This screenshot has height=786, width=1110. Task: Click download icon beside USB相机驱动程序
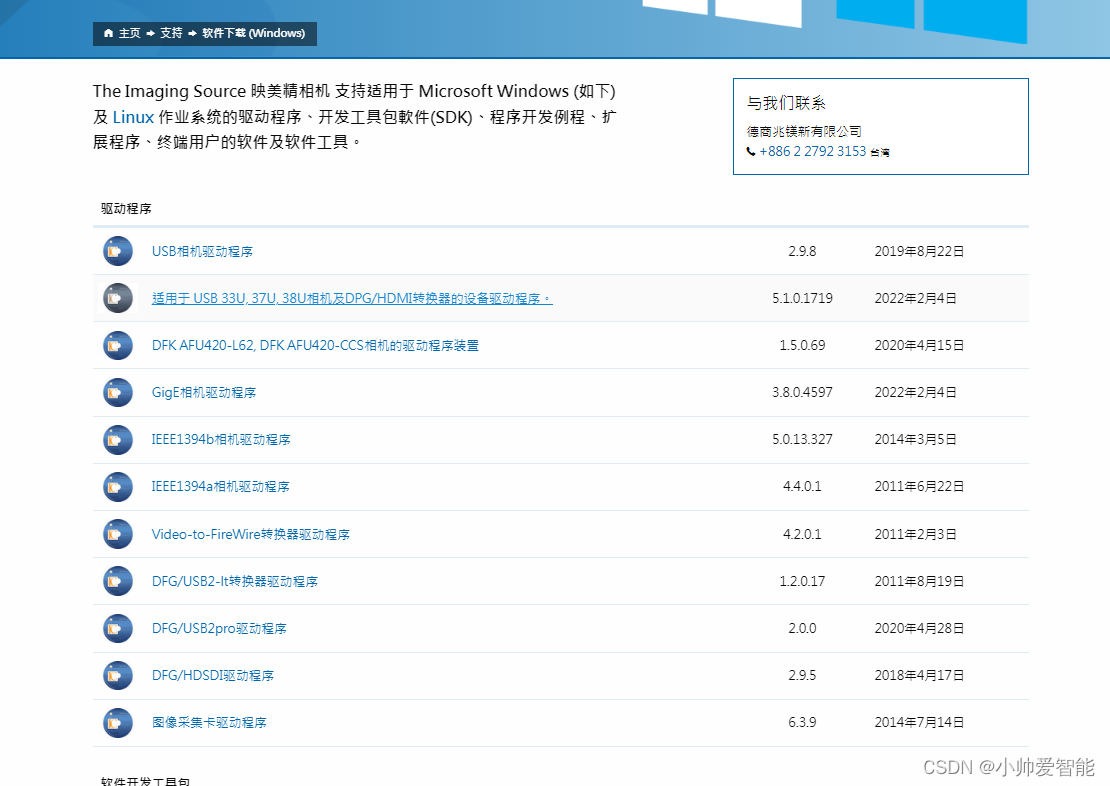point(118,251)
